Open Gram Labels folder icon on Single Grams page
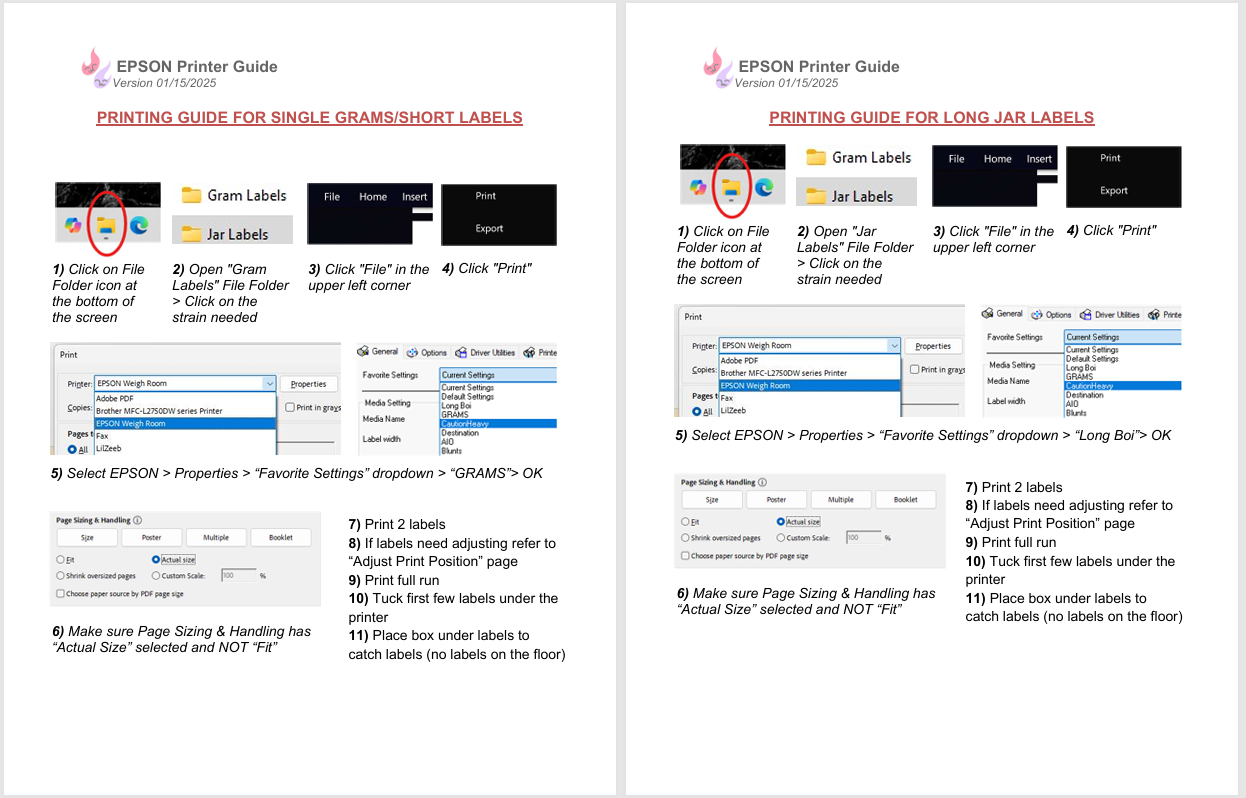This screenshot has height=798, width=1246. (x=191, y=195)
